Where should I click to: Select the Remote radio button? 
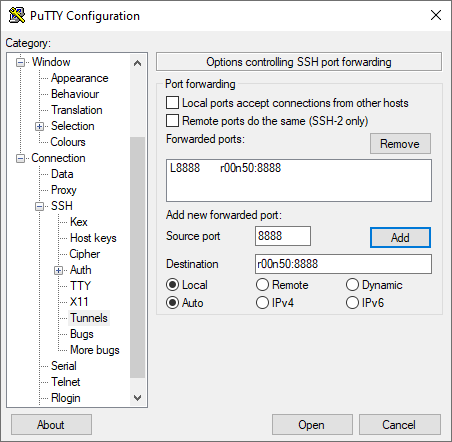click(x=262, y=285)
